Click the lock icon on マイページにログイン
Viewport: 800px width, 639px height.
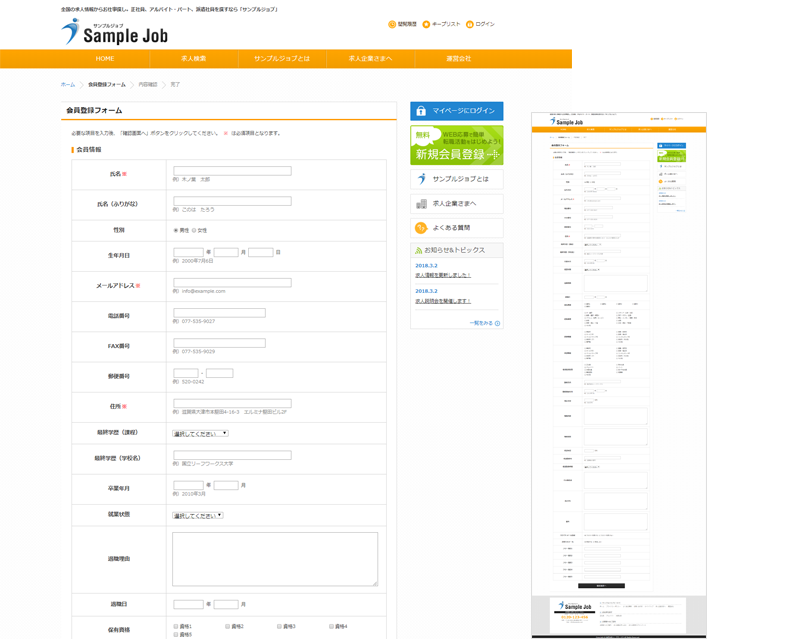click(421, 111)
